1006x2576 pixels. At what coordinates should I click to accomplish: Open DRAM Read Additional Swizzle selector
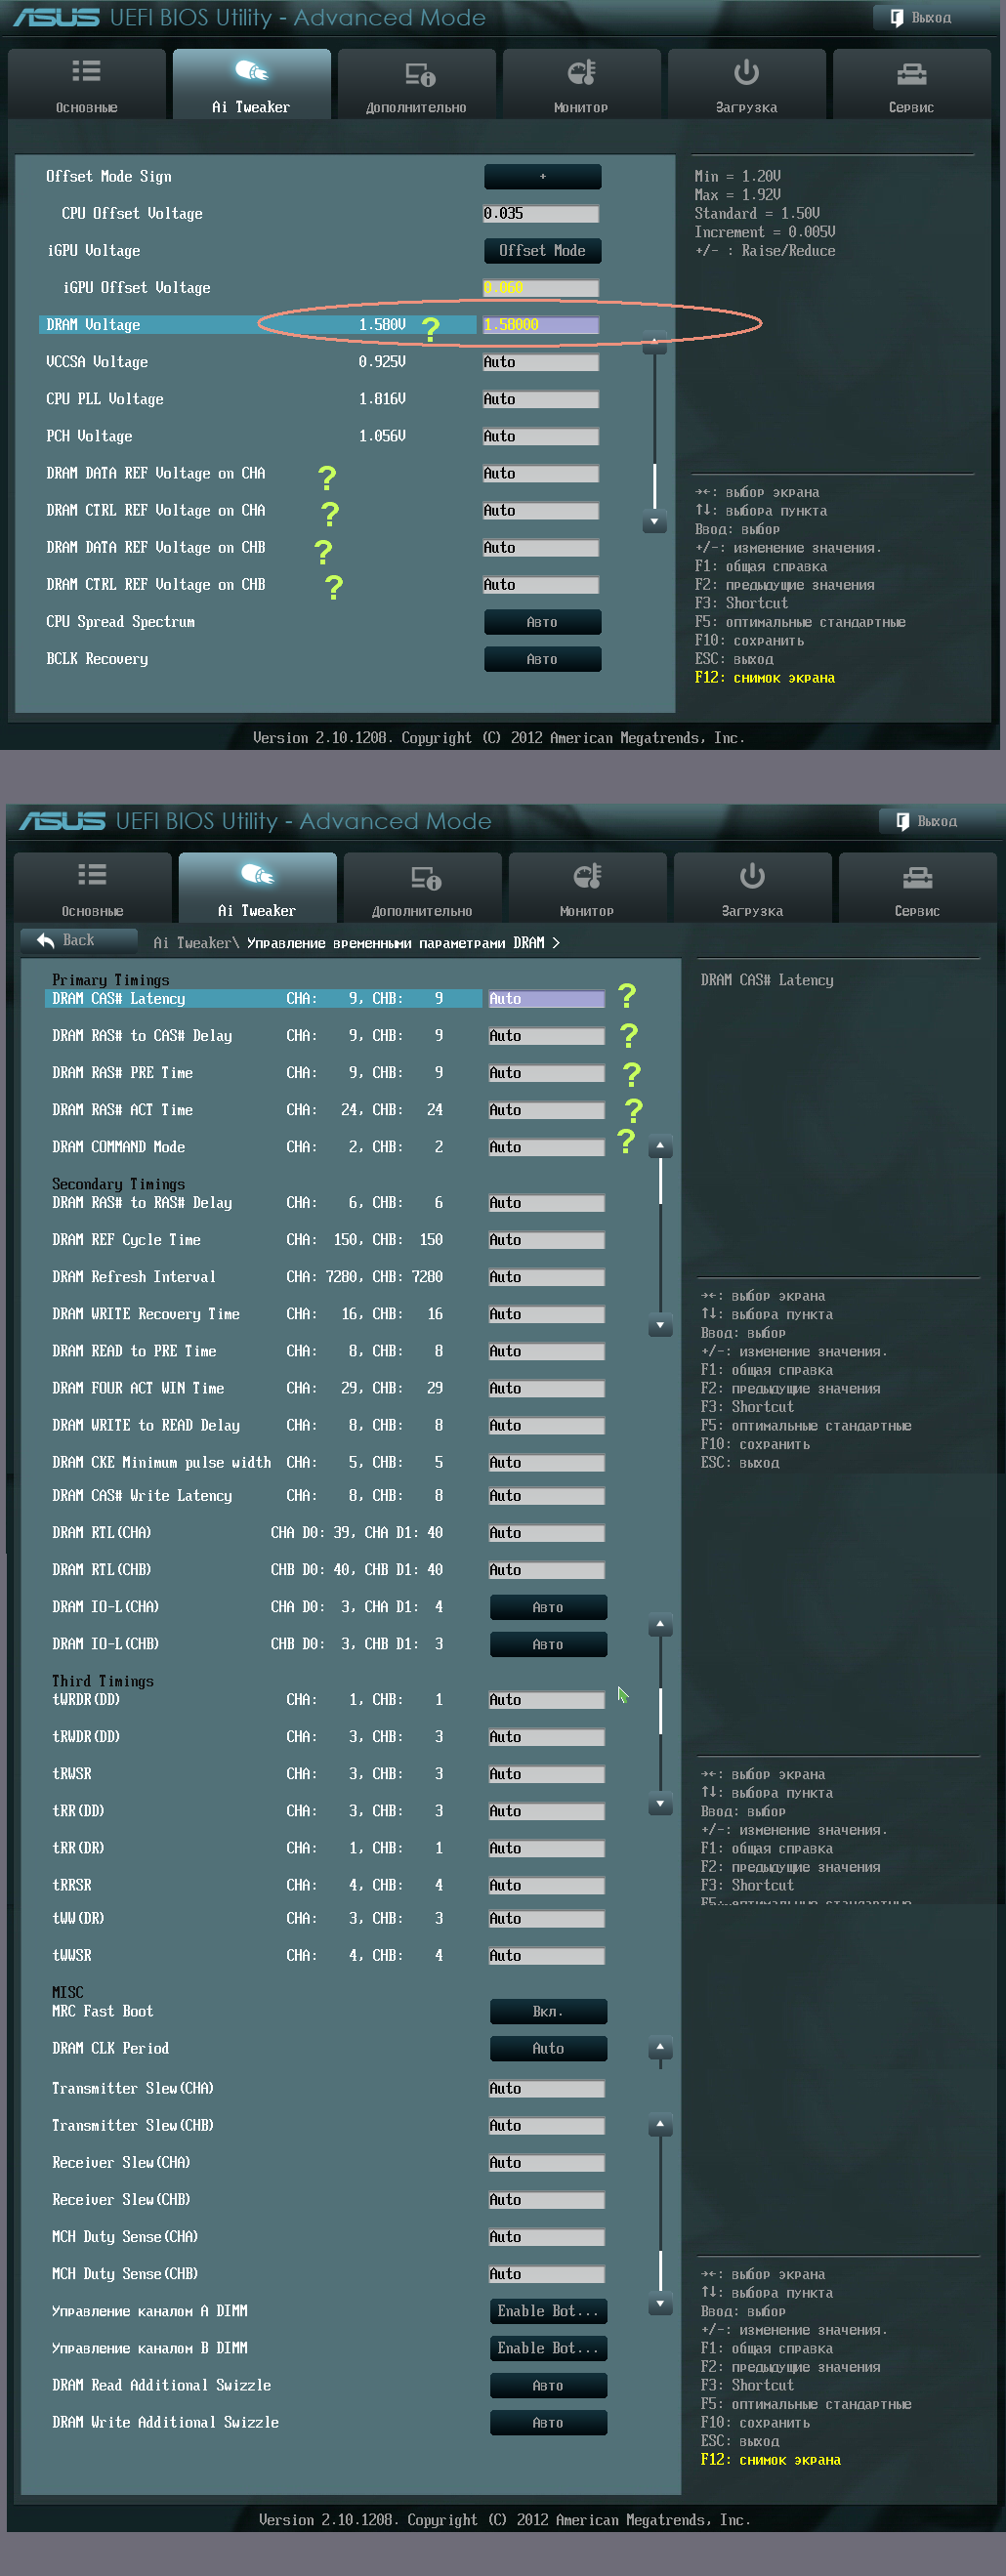click(549, 2385)
